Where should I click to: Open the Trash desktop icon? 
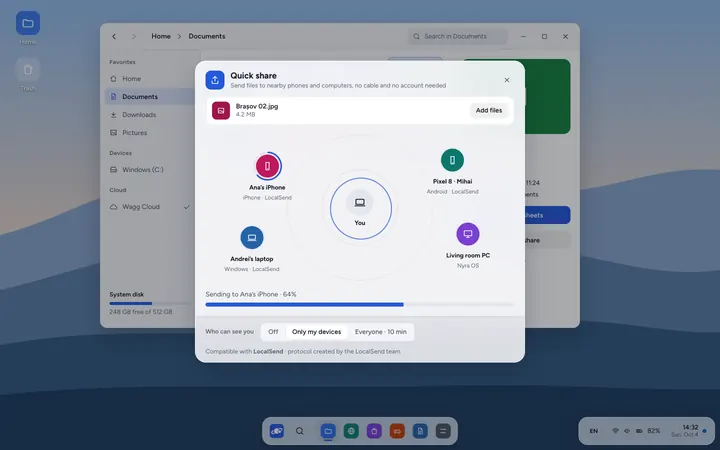[28, 70]
